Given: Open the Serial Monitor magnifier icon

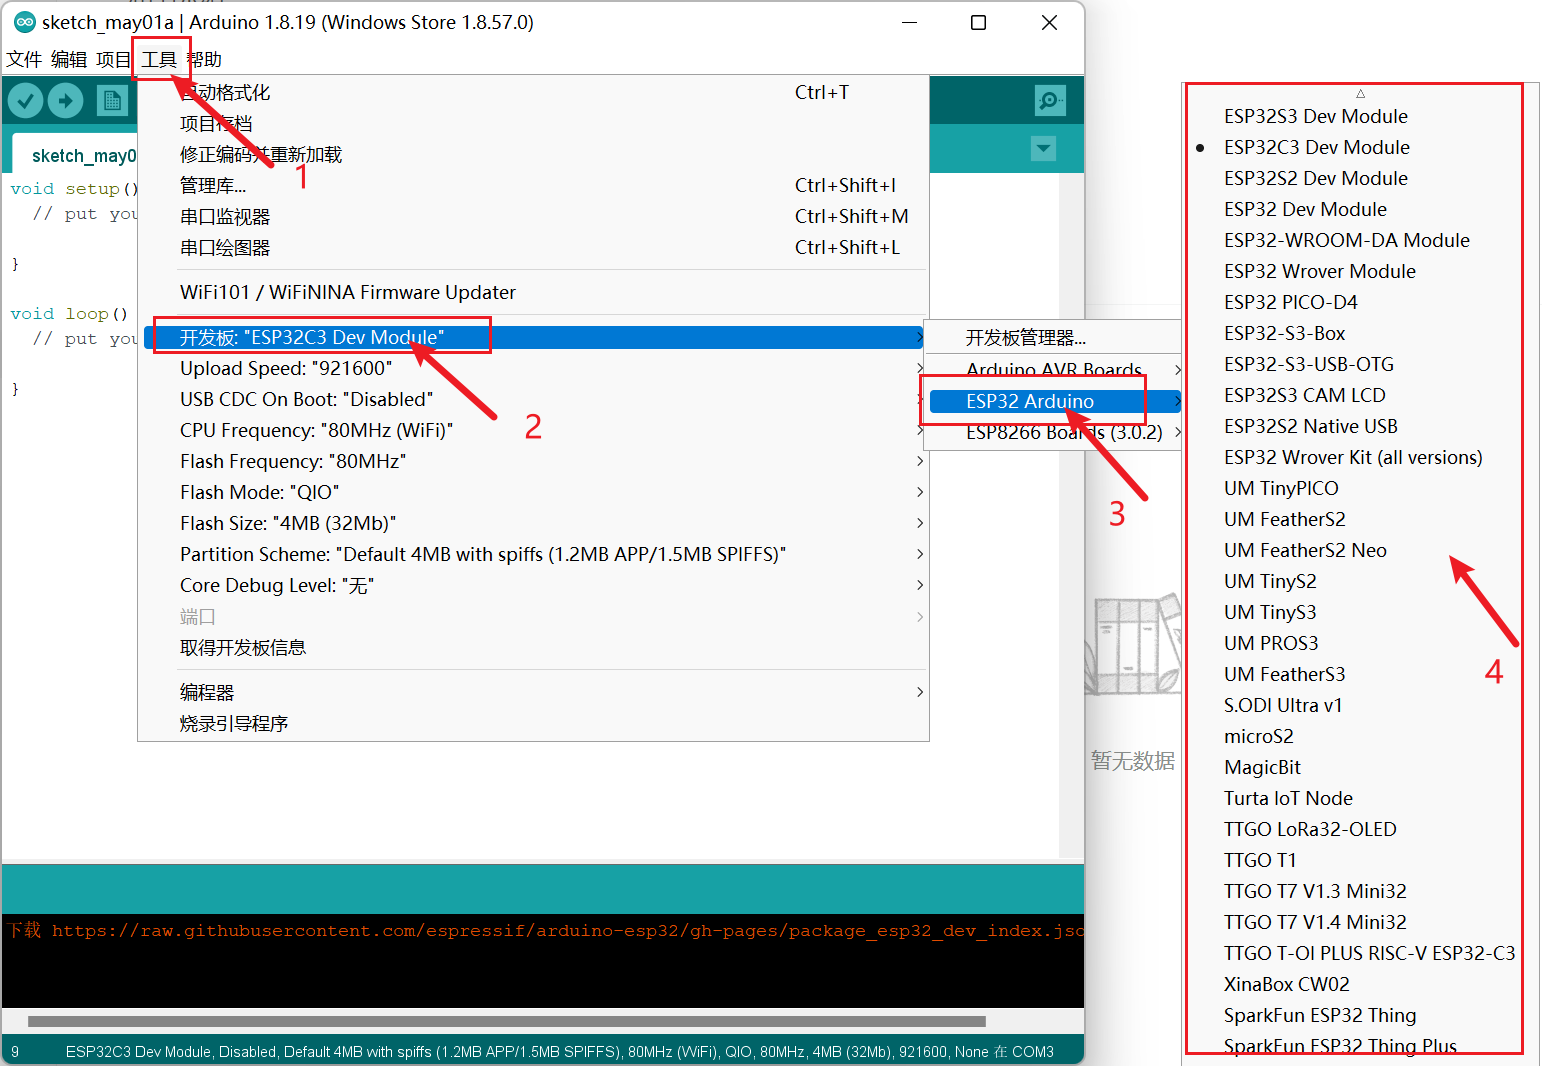Looking at the screenshot, I should coord(1049,100).
